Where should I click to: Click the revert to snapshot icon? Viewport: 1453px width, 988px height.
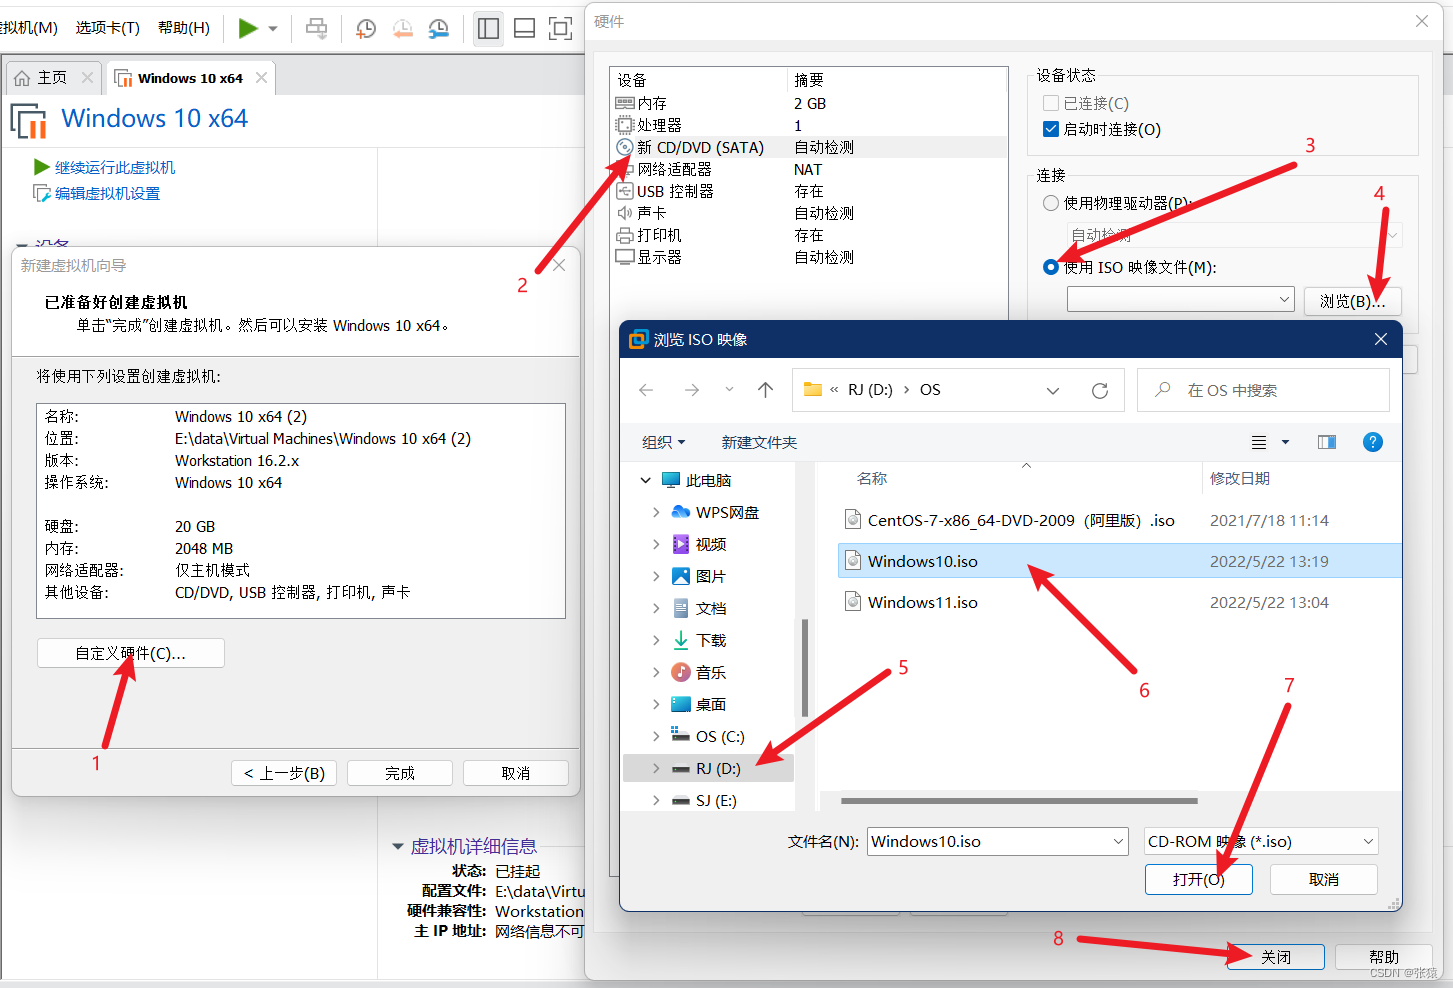pos(402,28)
